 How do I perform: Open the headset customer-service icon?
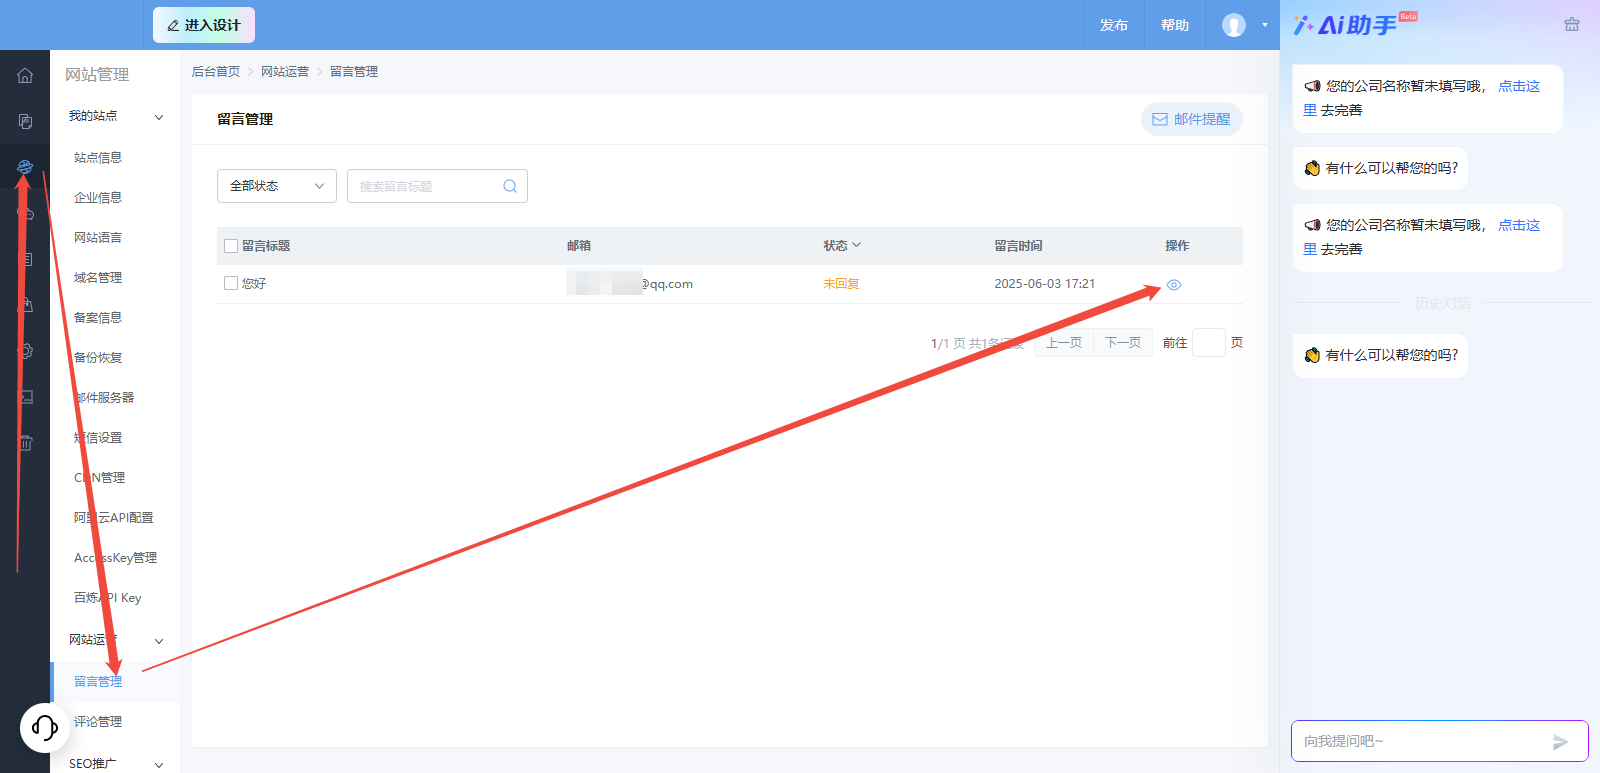tap(45, 727)
